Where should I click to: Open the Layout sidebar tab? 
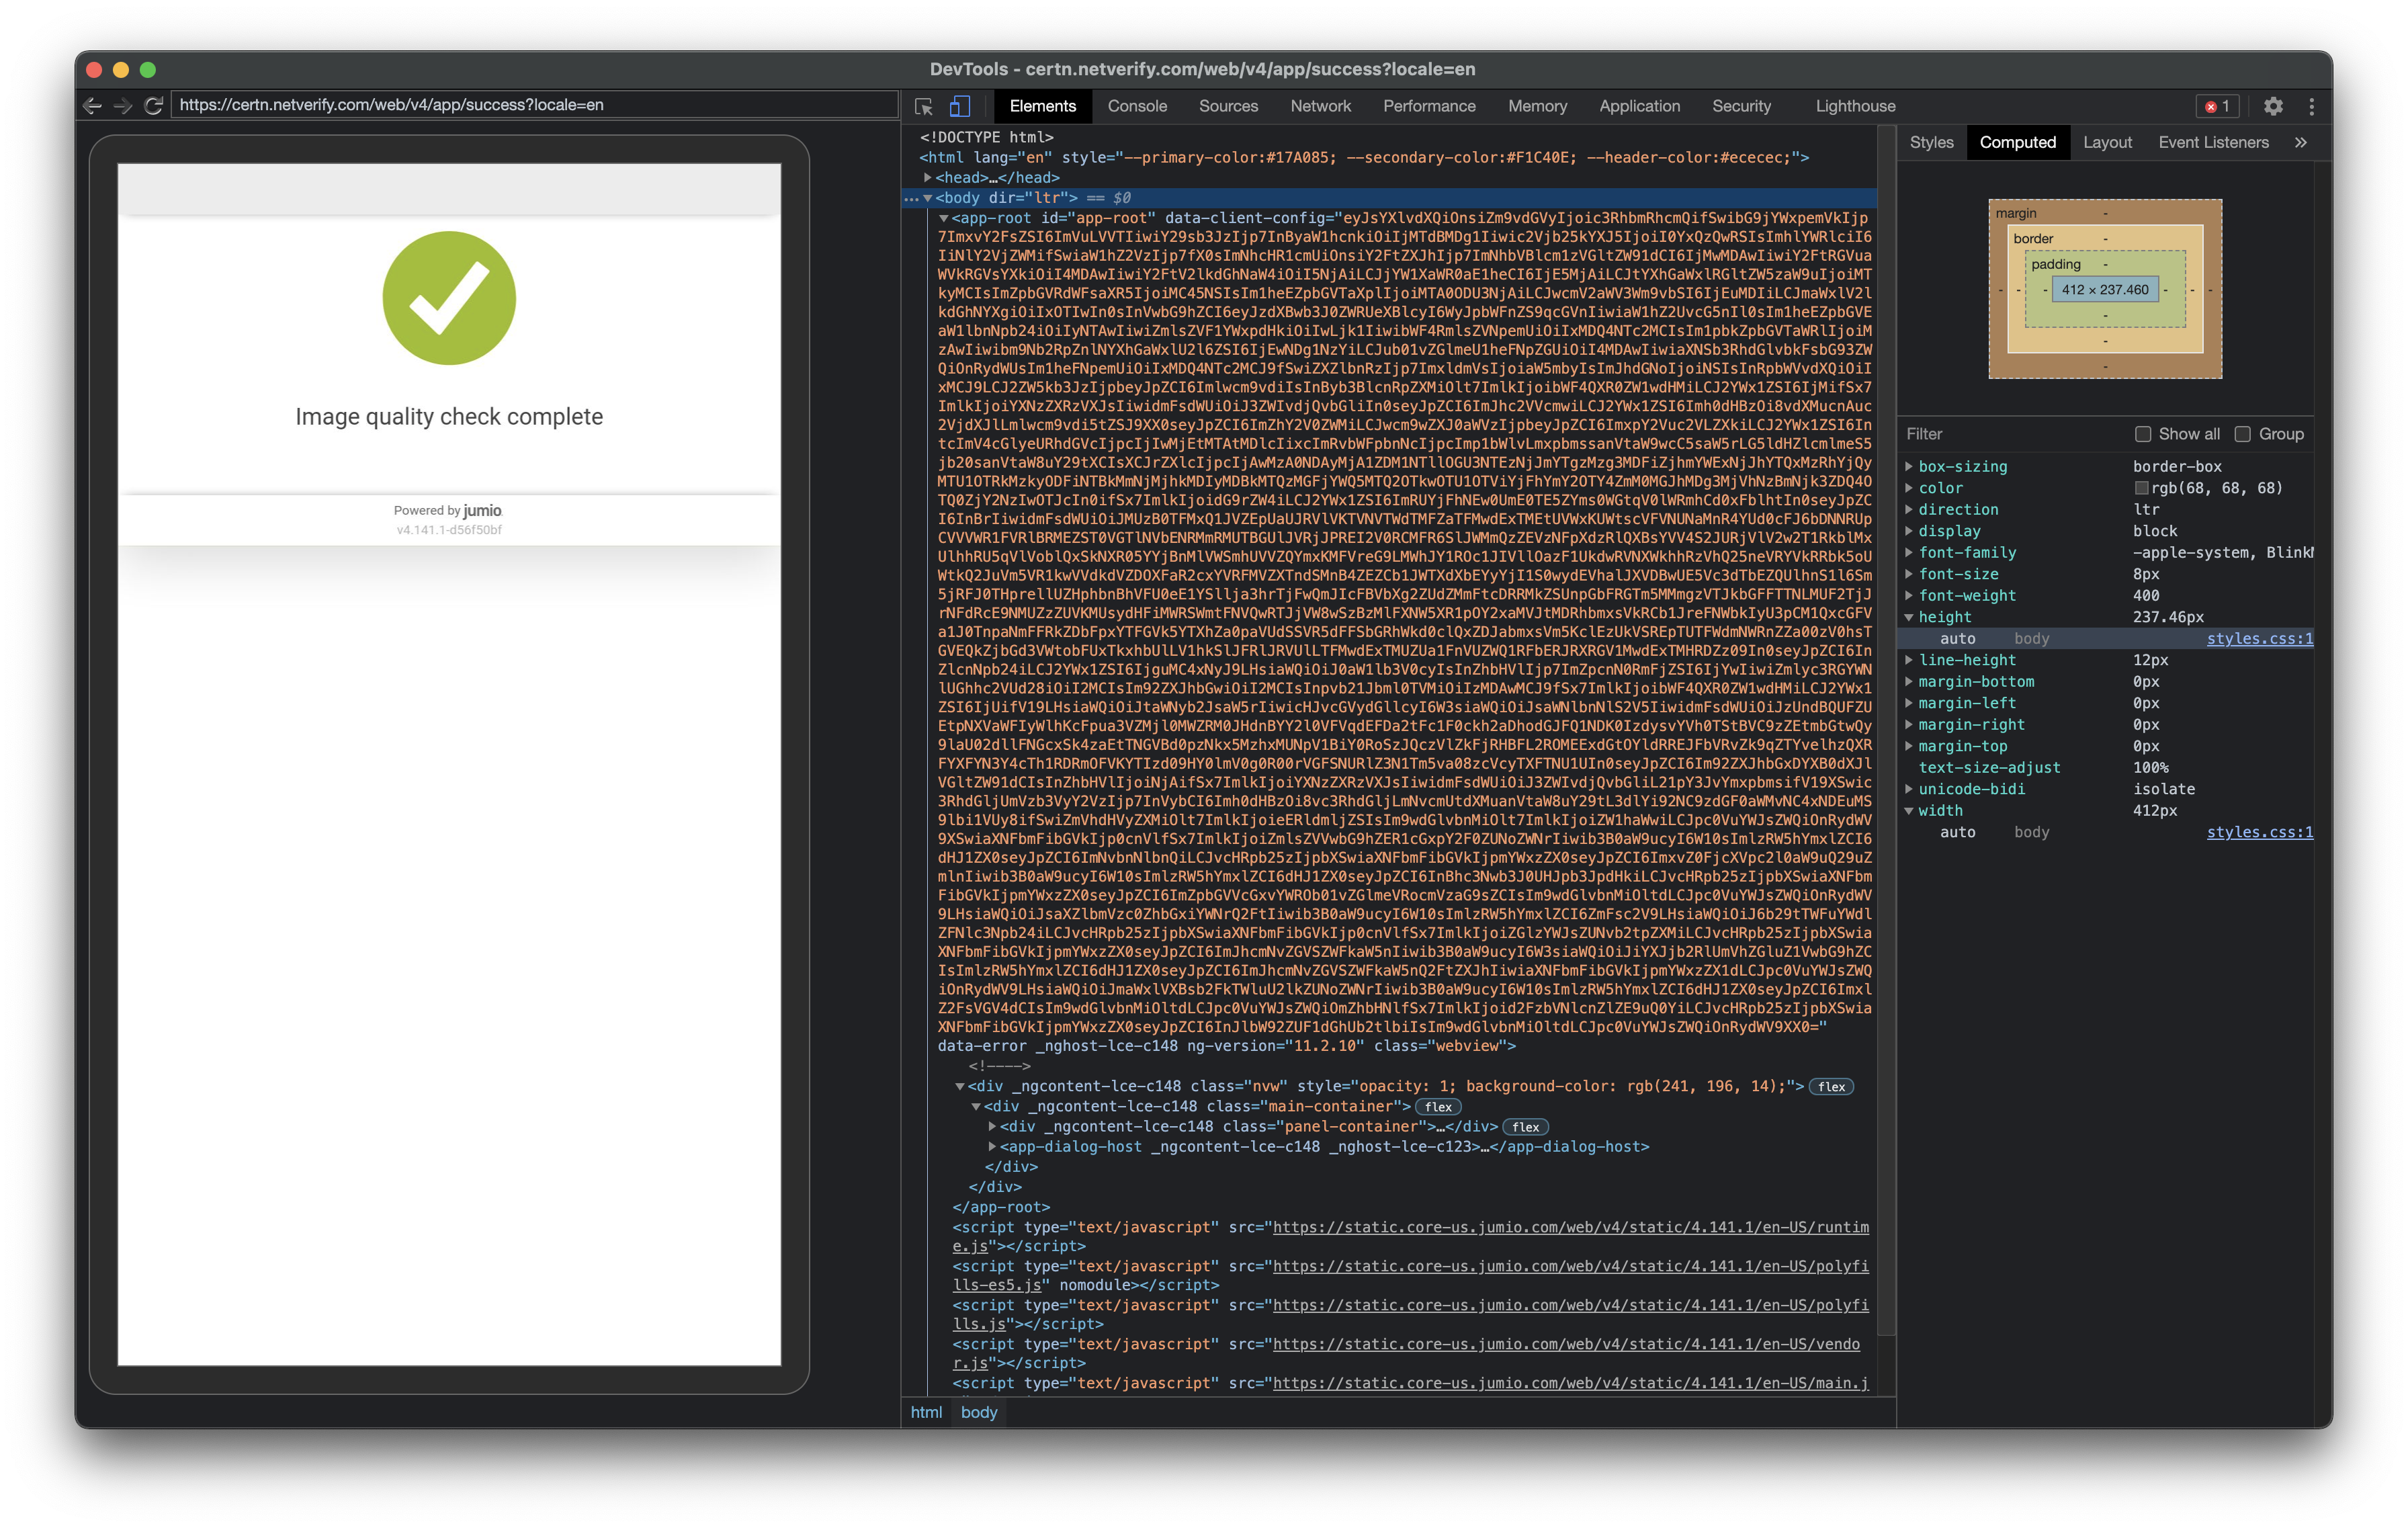(2107, 142)
